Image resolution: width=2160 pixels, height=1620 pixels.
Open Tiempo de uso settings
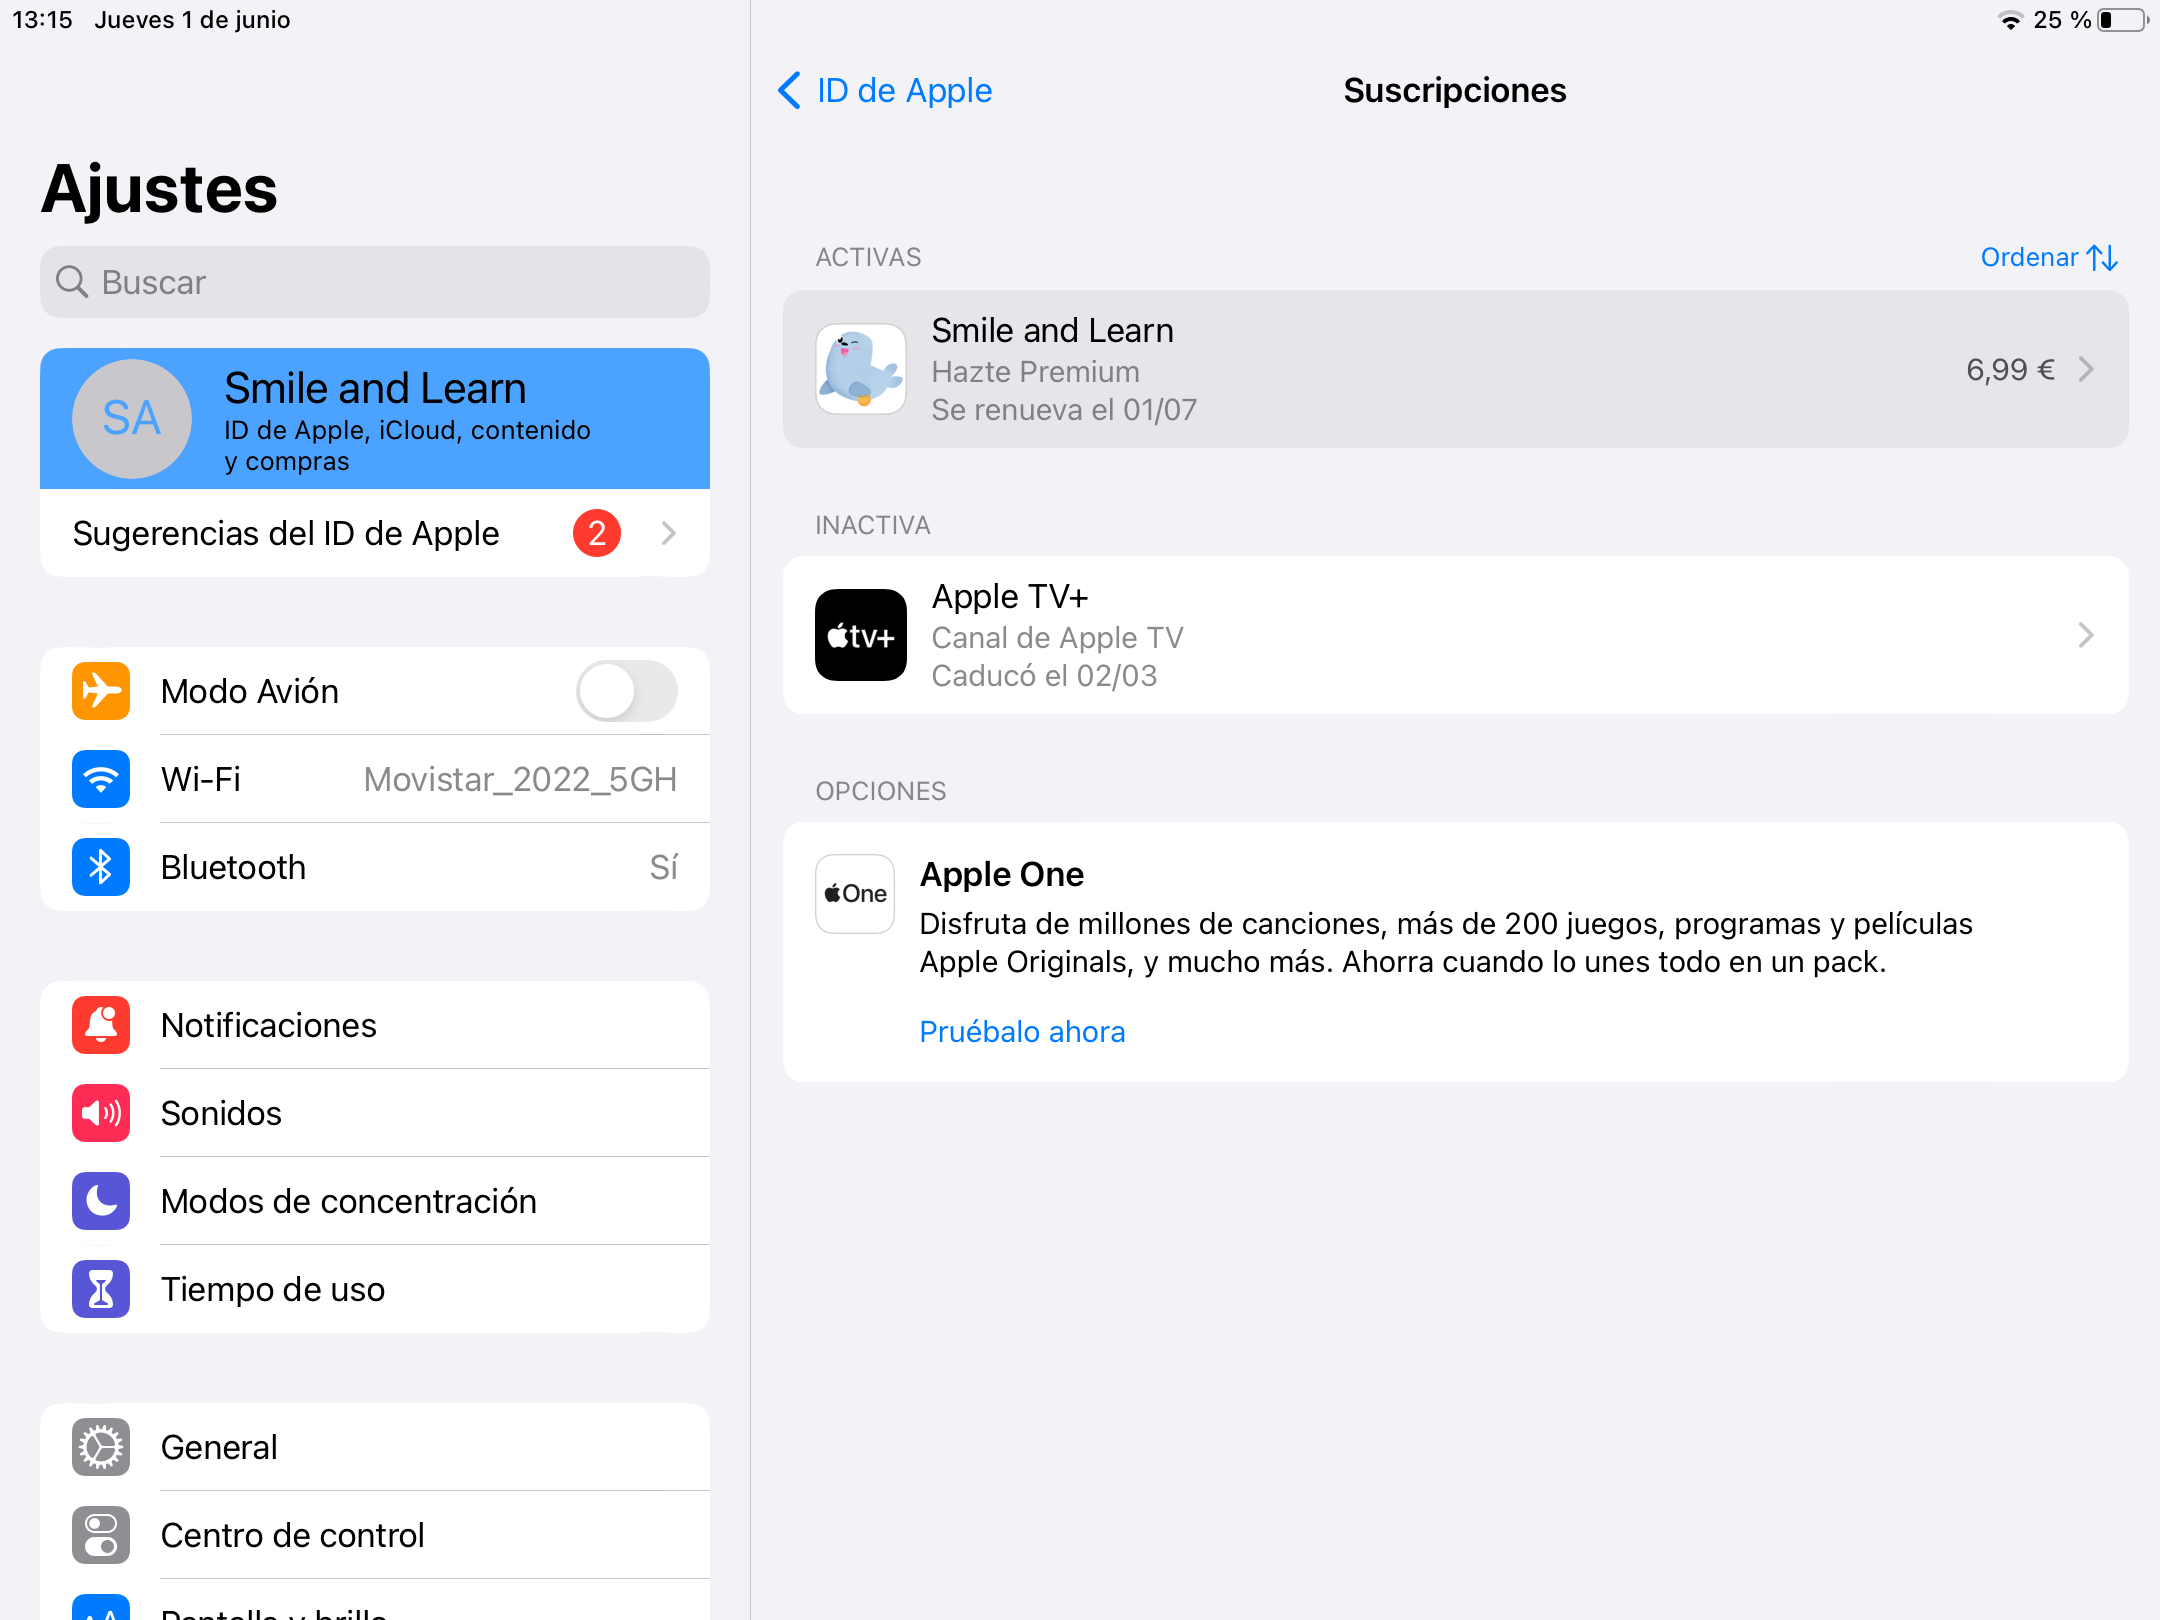coord(375,1289)
